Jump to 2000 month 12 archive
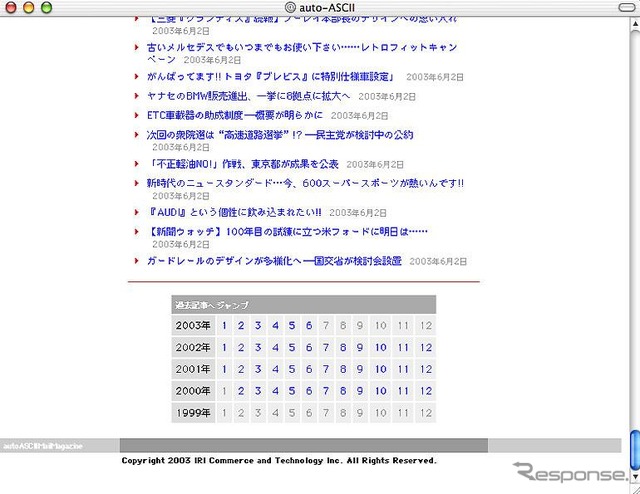Screen dimensions: 640x494 (x=426, y=391)
